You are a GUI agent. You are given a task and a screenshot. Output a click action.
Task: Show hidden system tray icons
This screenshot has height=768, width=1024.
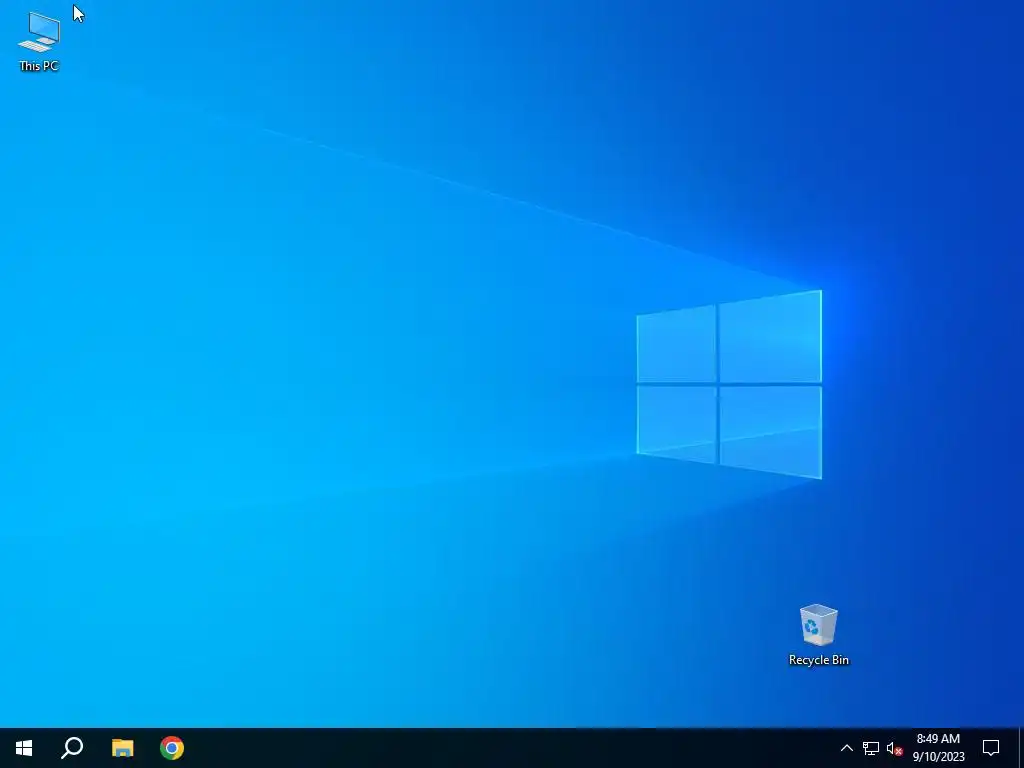pos(846,748)
